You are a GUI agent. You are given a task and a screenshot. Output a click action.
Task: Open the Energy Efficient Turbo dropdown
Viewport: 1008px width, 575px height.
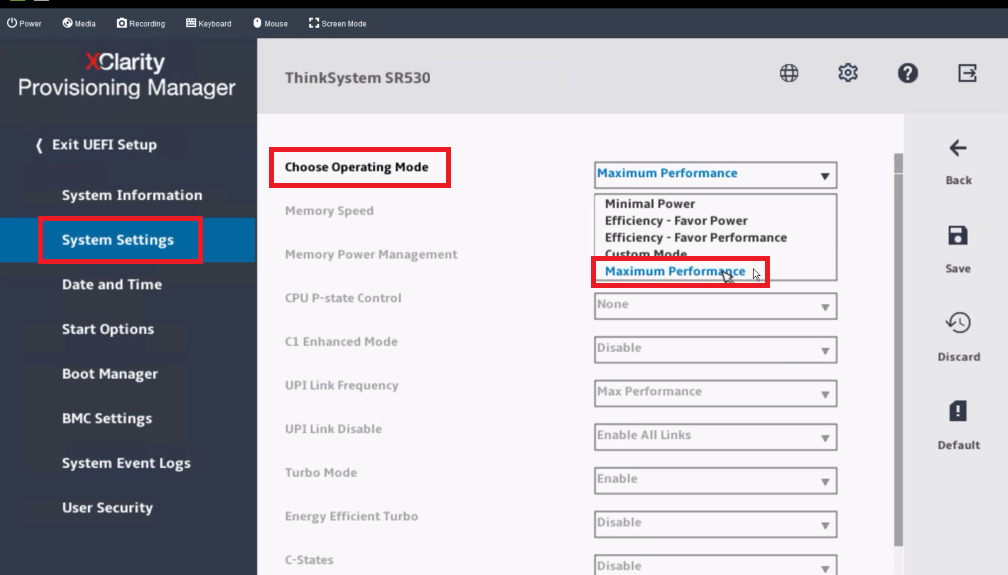pos(716,525)
